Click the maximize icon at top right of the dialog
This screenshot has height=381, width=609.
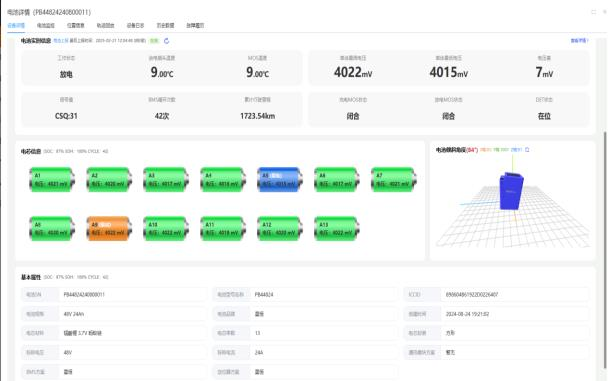593,12
